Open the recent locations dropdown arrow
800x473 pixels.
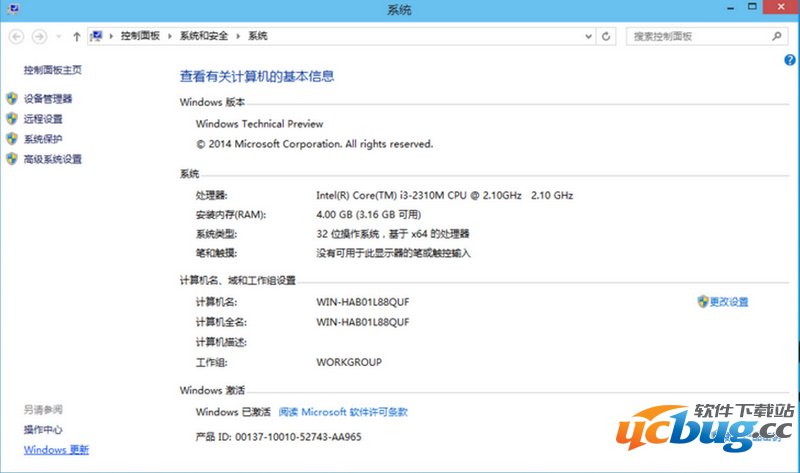(58, 37)
